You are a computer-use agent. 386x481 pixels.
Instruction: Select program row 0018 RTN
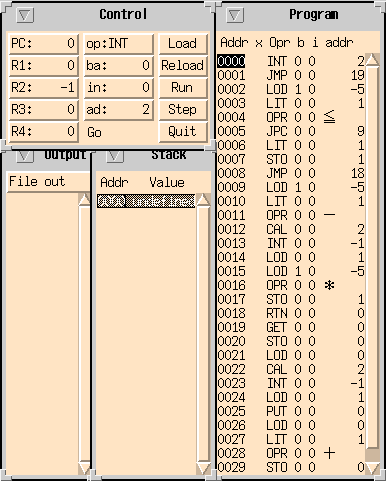coord(291,313)
